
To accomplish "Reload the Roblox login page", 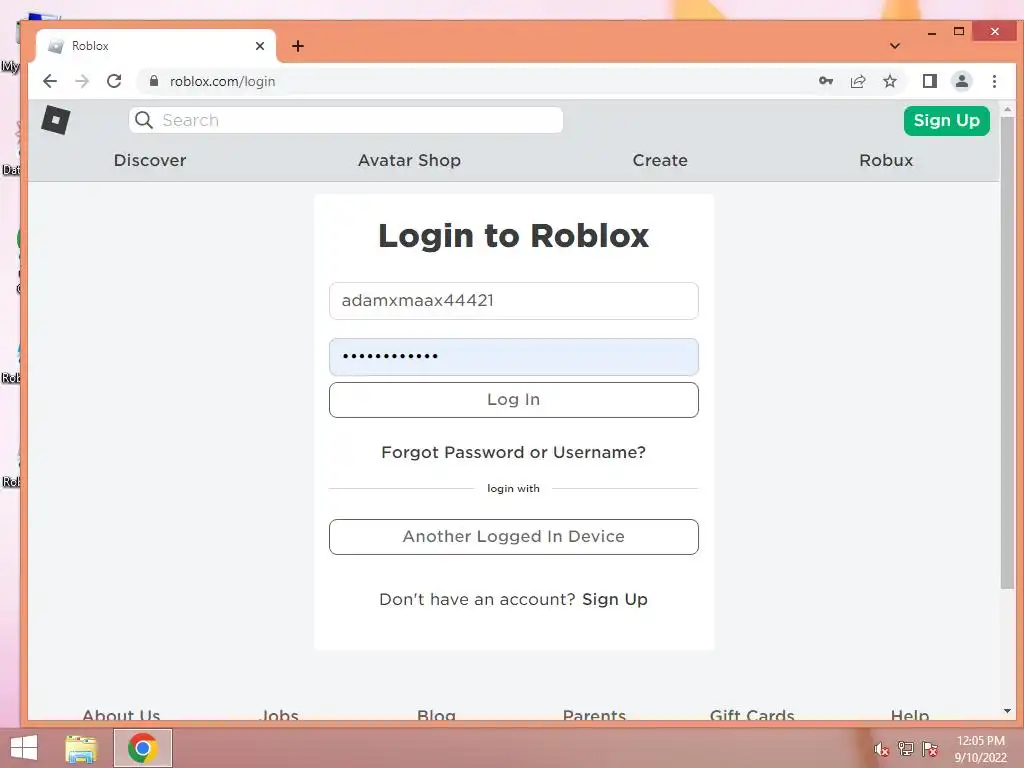I will (114, 81).
